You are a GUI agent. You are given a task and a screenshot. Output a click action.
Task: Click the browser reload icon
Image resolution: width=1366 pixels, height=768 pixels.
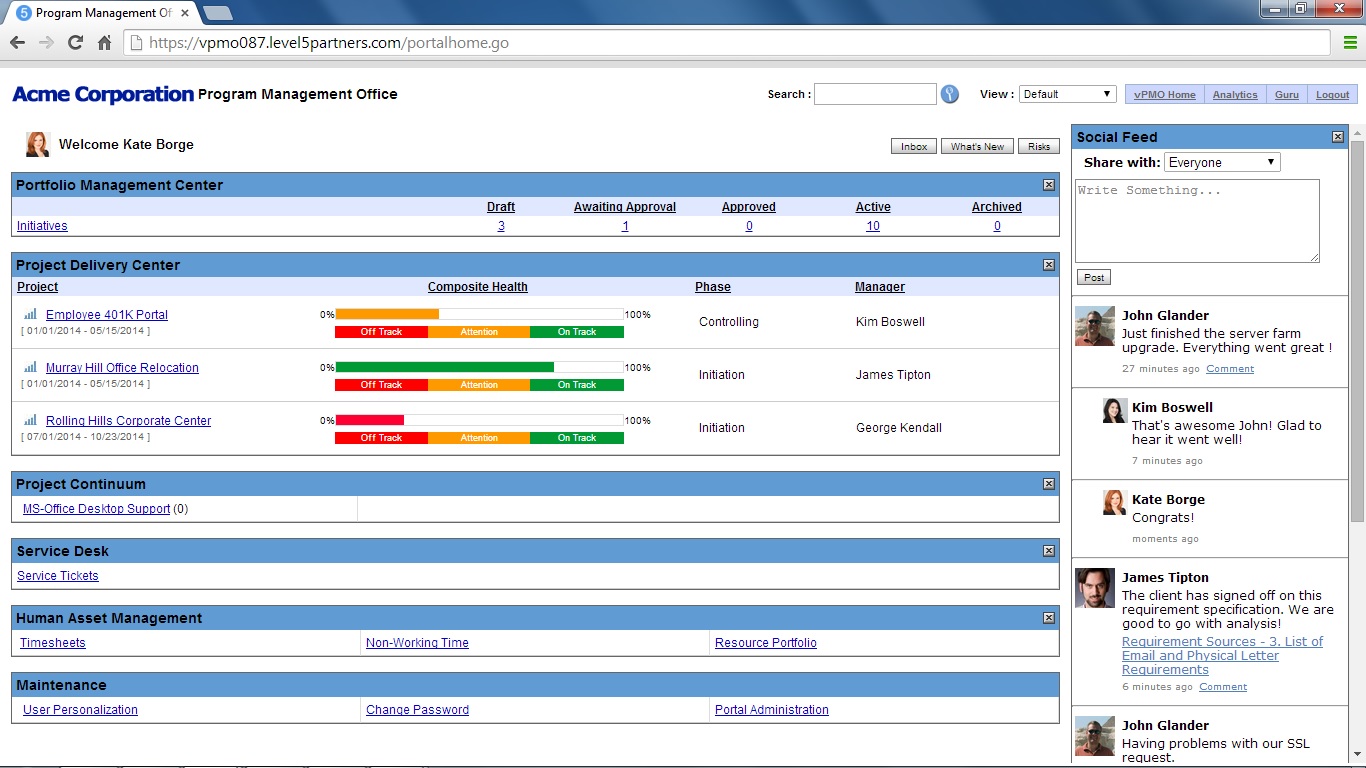click(x=75, y=42)
